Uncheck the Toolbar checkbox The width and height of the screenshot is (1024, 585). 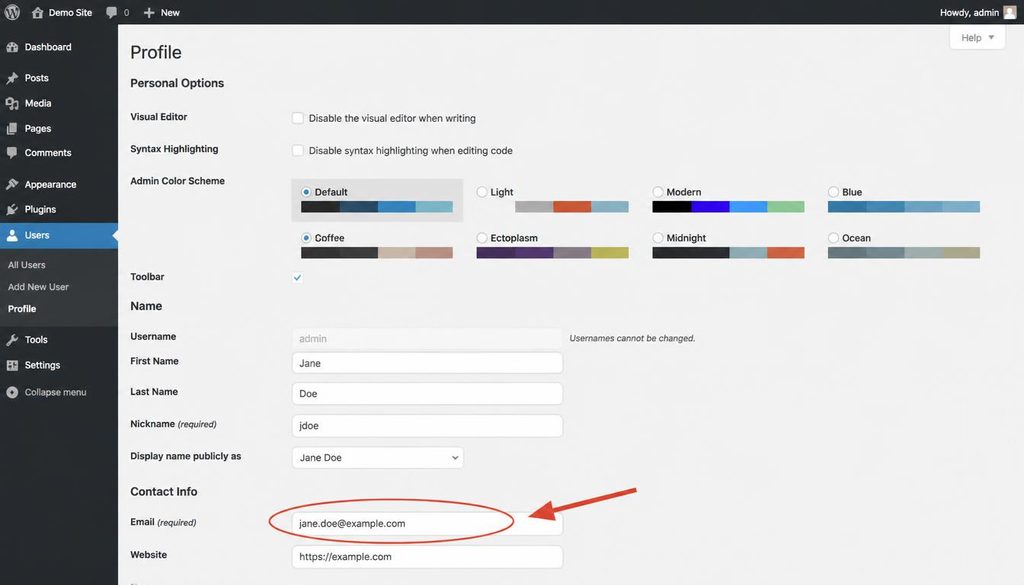(x=298, y=277)
